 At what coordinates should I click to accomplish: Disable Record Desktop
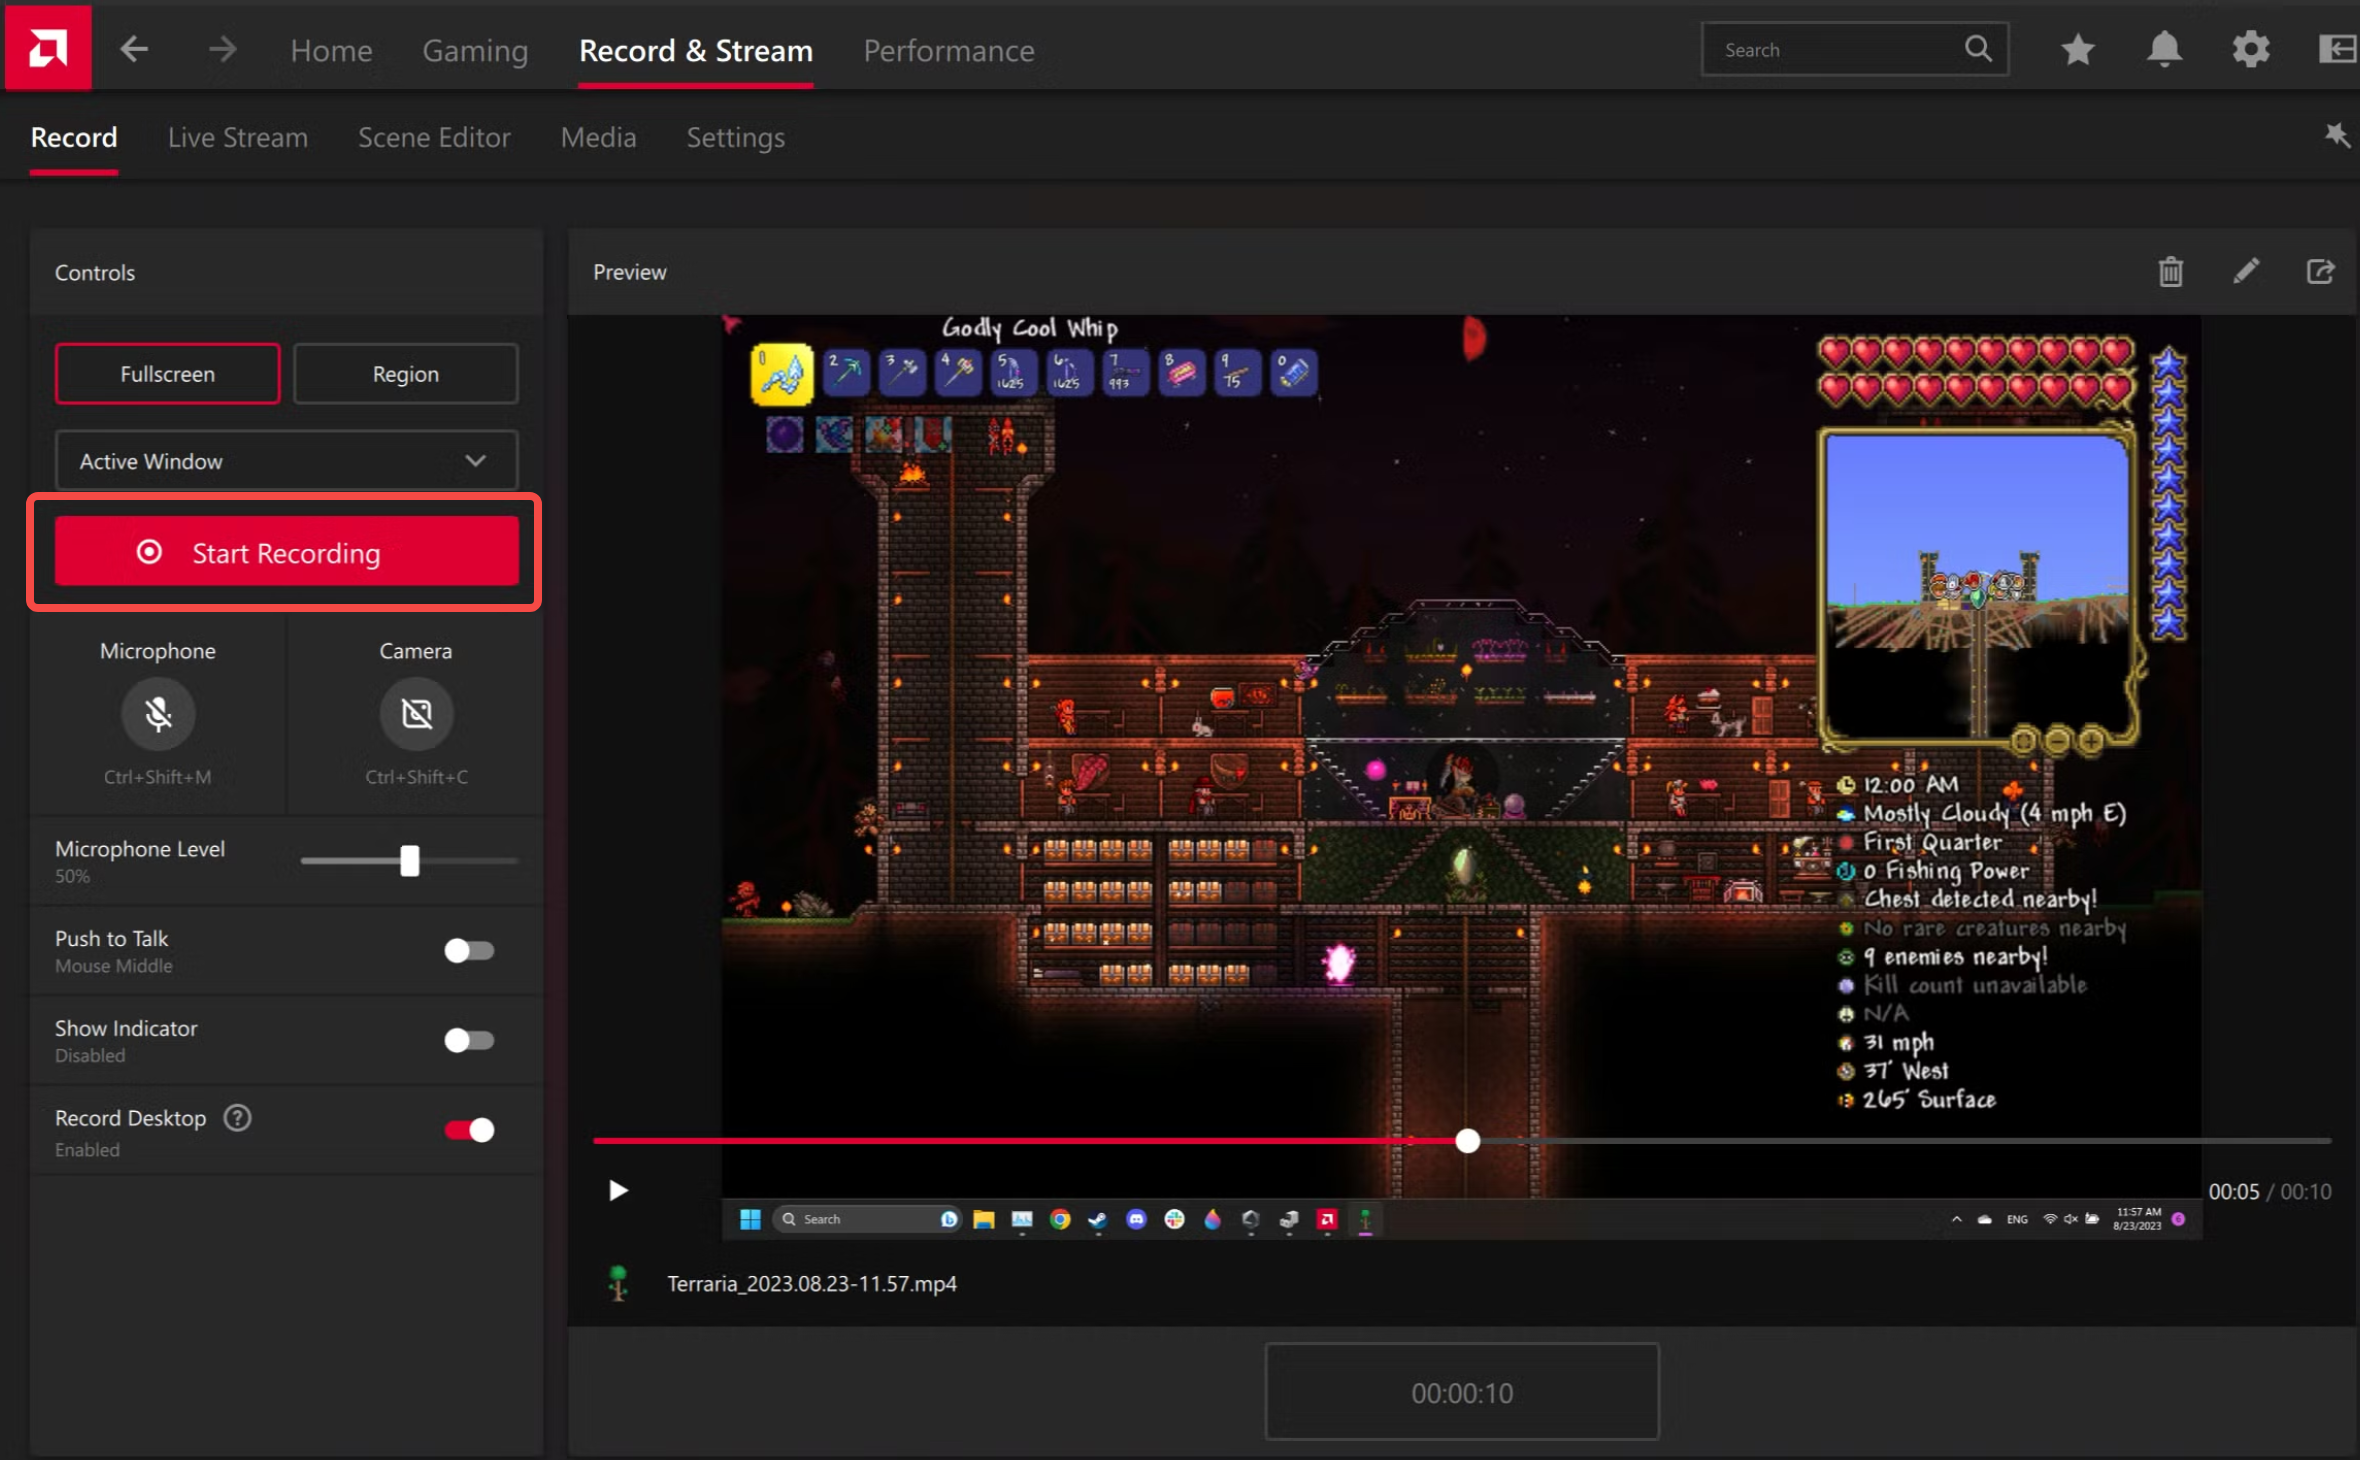[469, 1130]
